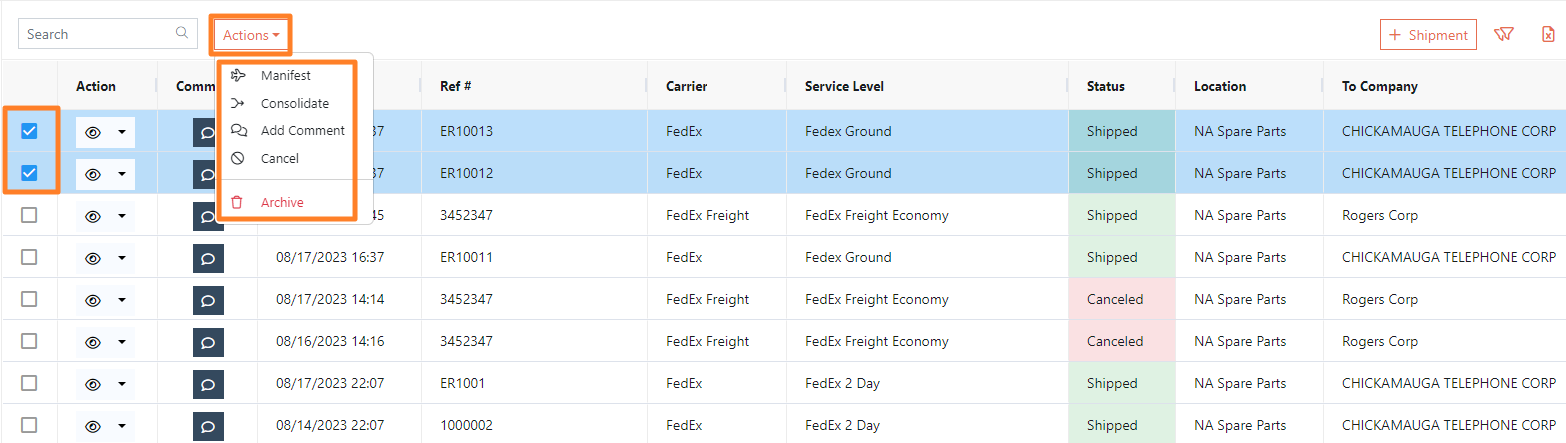Click the search magnifier icon

[182, 33]
